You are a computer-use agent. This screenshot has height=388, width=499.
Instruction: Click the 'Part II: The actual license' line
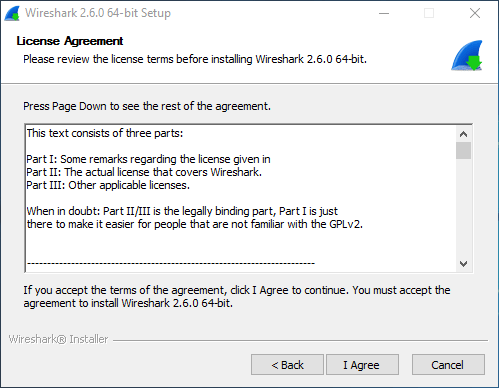pyautogui.click(x=144, y=172)
